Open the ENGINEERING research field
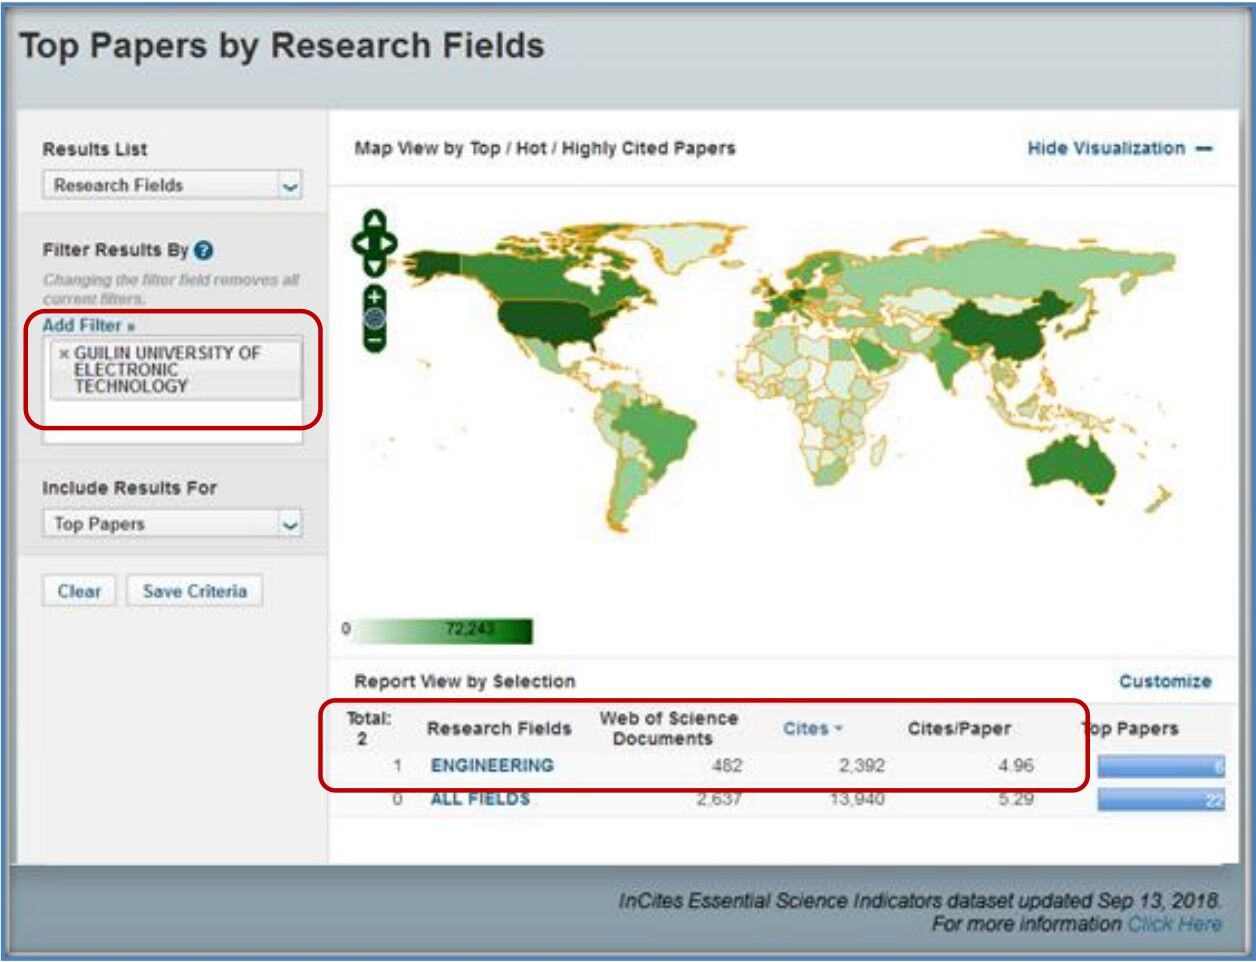 tap(491, 766)
